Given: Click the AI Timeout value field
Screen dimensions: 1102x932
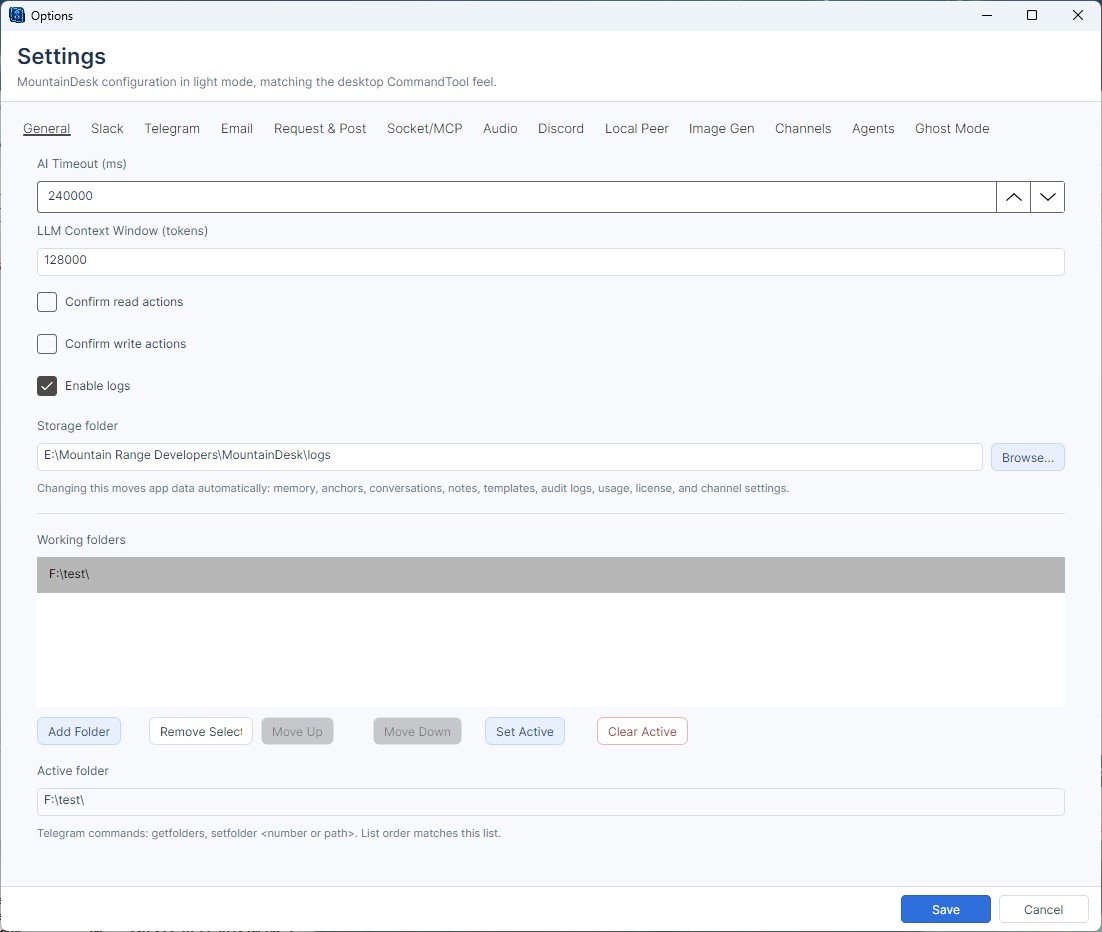Looking at the screenshot, I should 517,197.
